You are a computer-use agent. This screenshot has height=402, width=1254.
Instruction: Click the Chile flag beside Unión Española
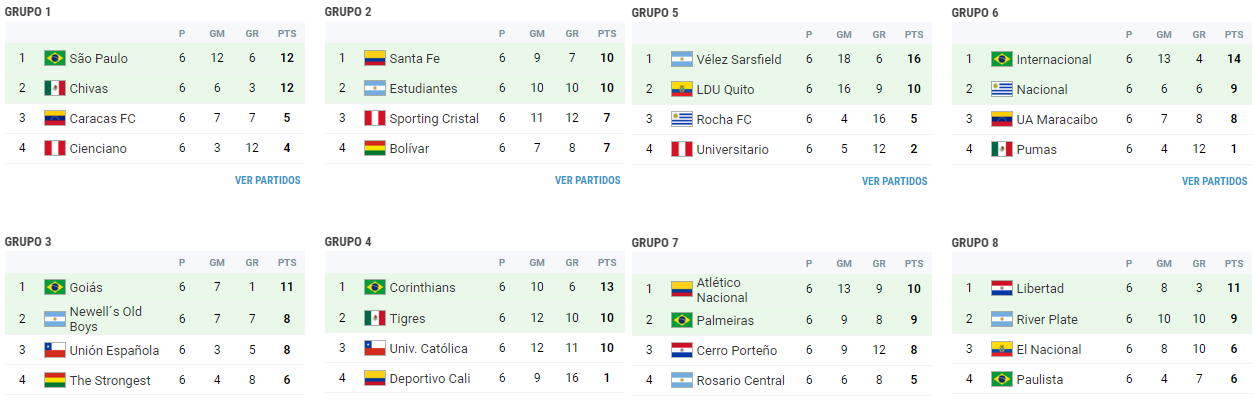tap(55, 350)
